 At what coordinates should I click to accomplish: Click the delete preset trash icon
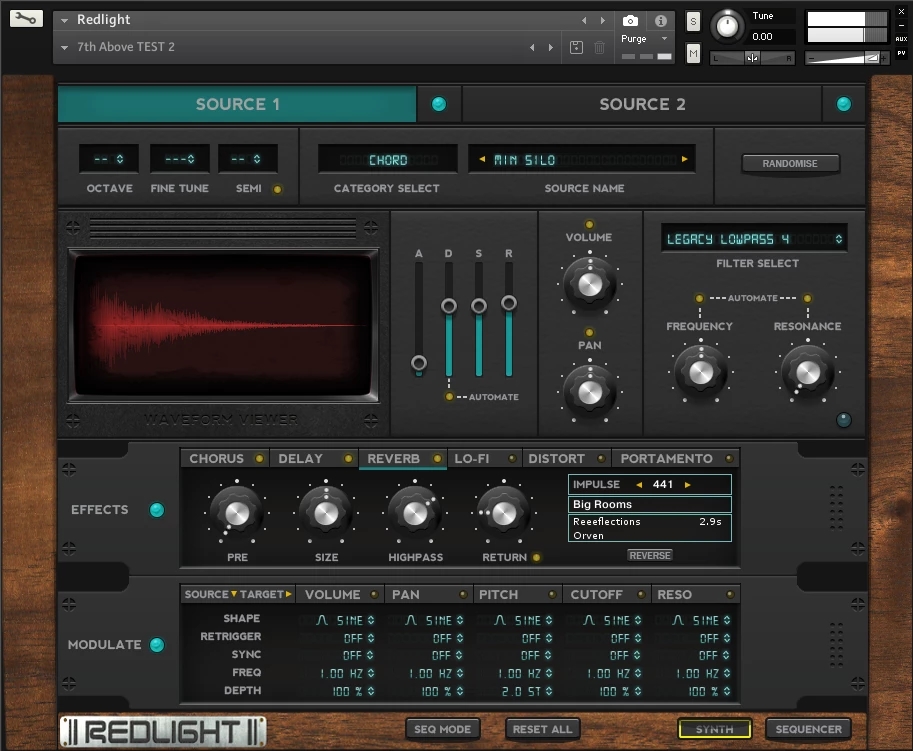(x=599, y=47)
